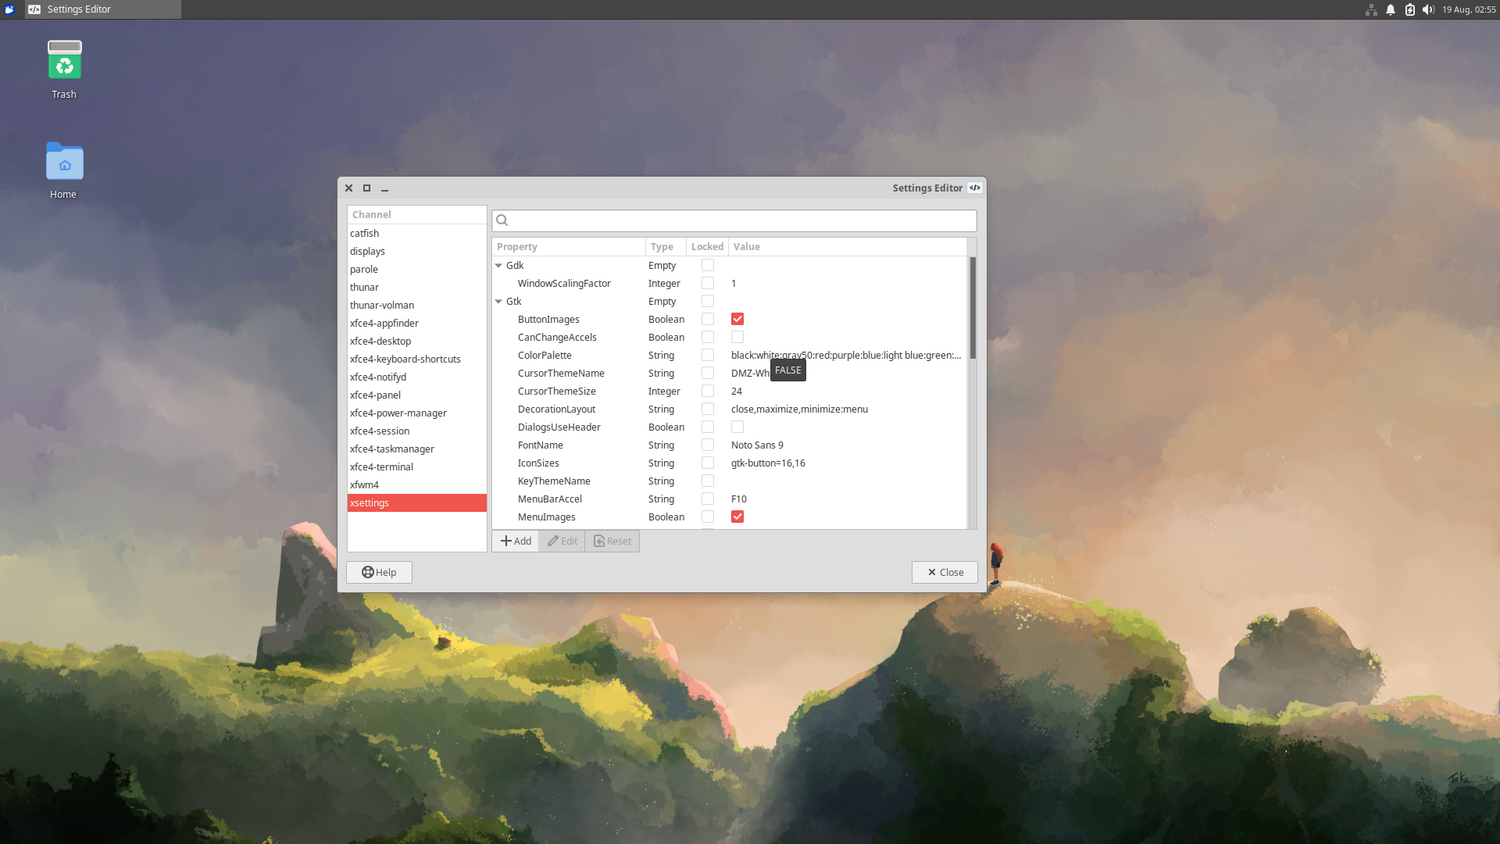
Task: Select the xfce4-power-manager channel
Action: click(x=417, y=413)
